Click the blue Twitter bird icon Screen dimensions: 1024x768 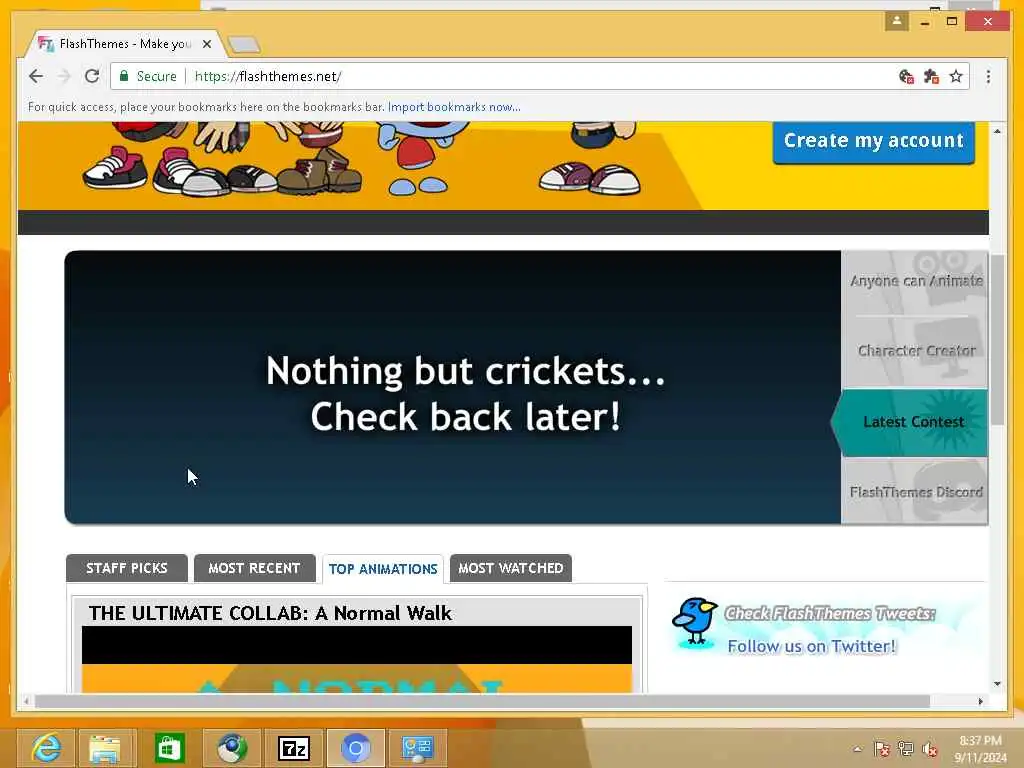point(695,622)
